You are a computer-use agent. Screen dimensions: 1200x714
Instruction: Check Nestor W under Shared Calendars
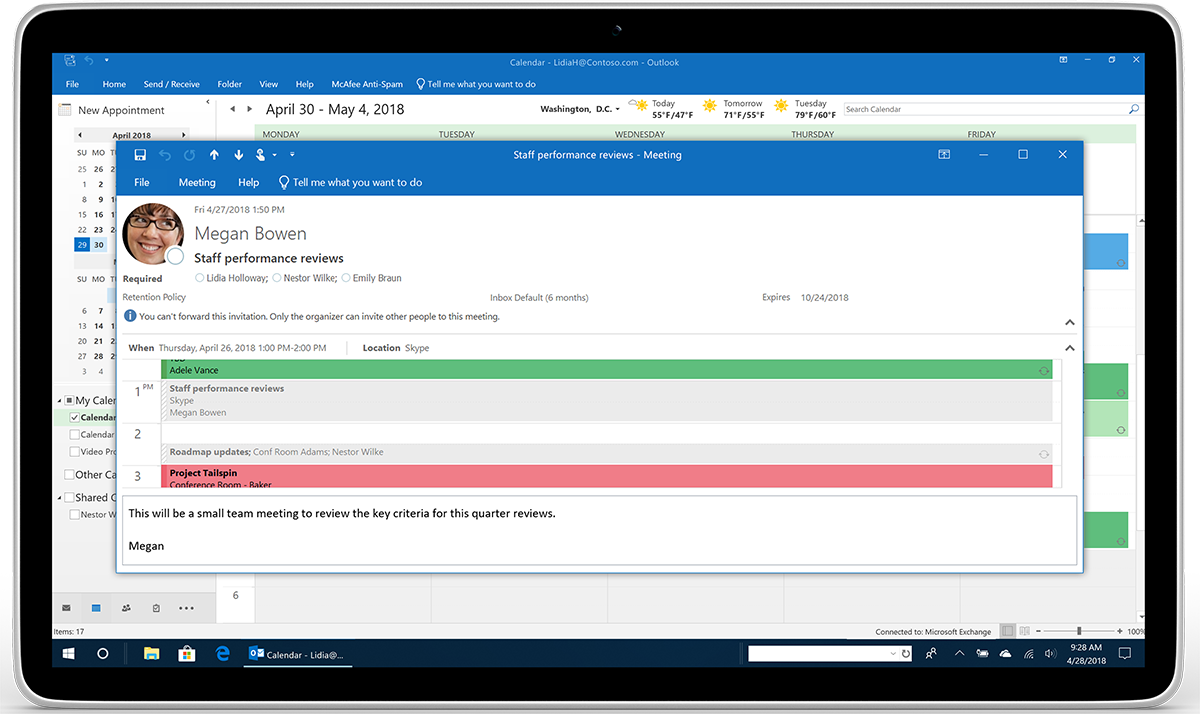point(74,514)
